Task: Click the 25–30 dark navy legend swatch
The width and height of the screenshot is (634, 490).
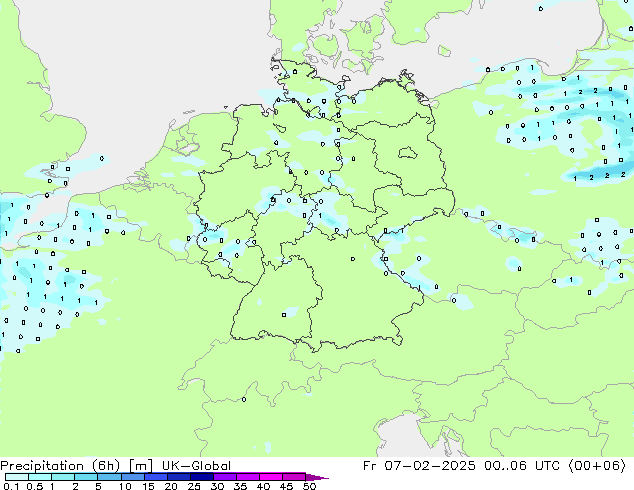Action: tap(202, 477)
